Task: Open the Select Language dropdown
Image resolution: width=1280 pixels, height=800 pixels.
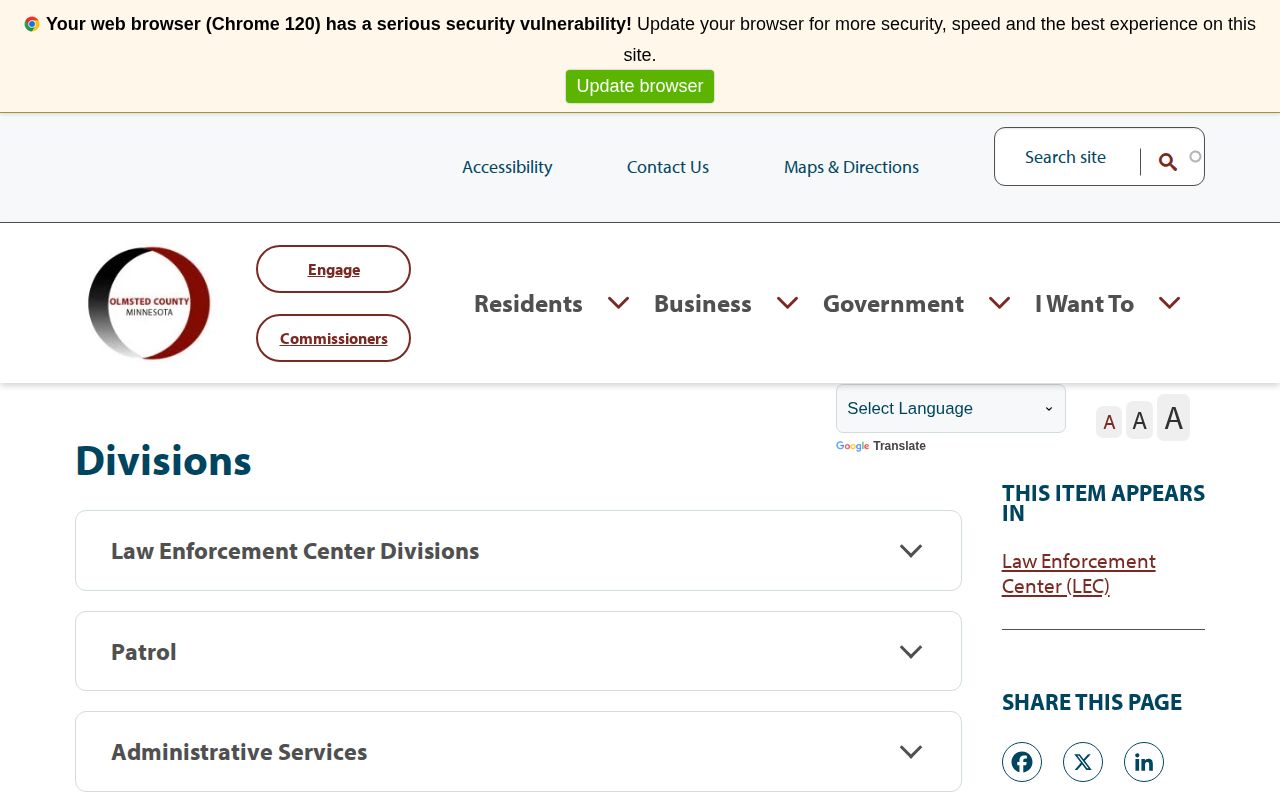Action: click(x=951, y=408)
